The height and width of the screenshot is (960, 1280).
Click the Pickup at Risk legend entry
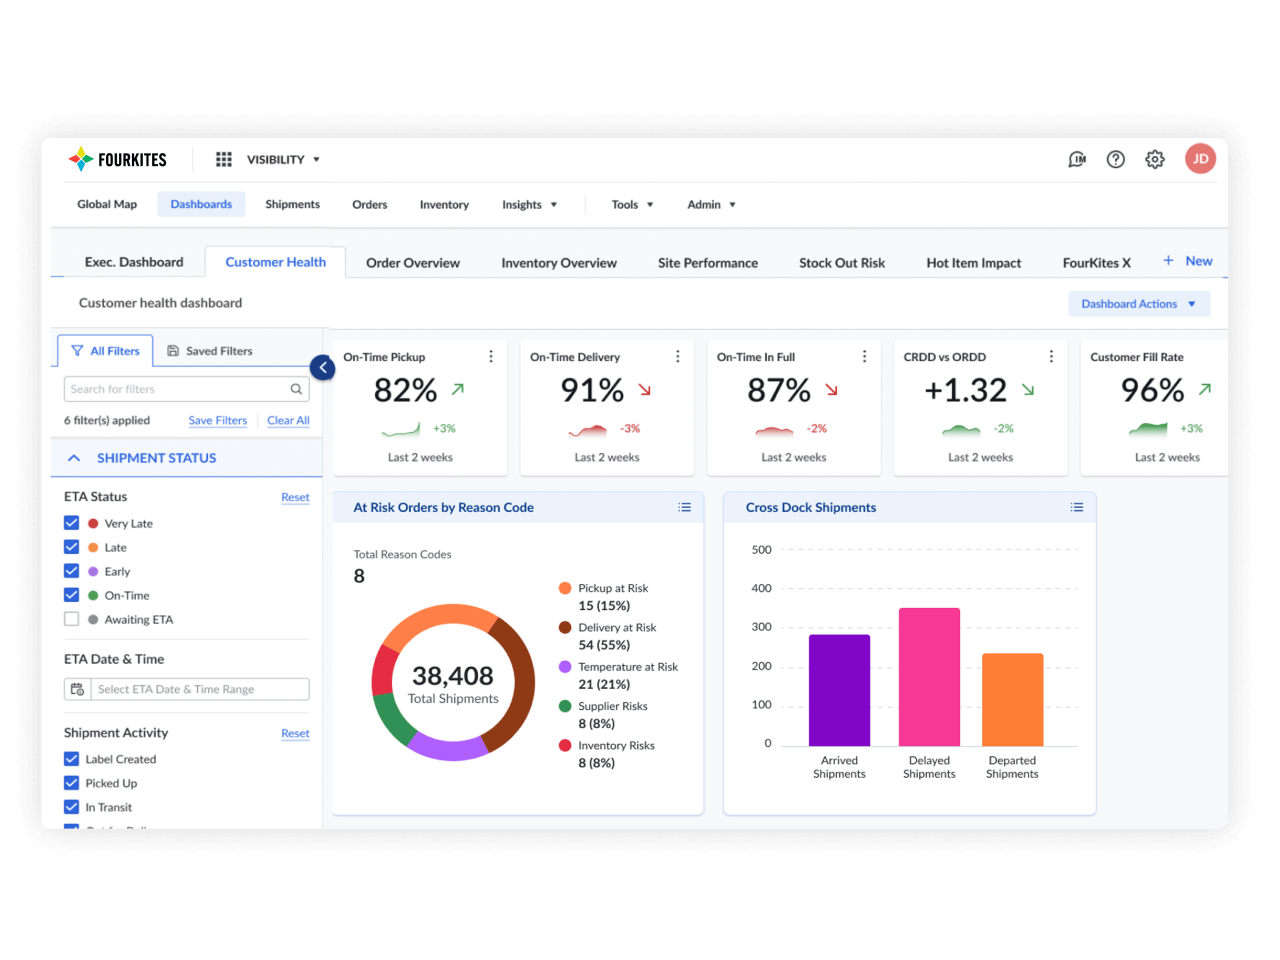point(604,597)
